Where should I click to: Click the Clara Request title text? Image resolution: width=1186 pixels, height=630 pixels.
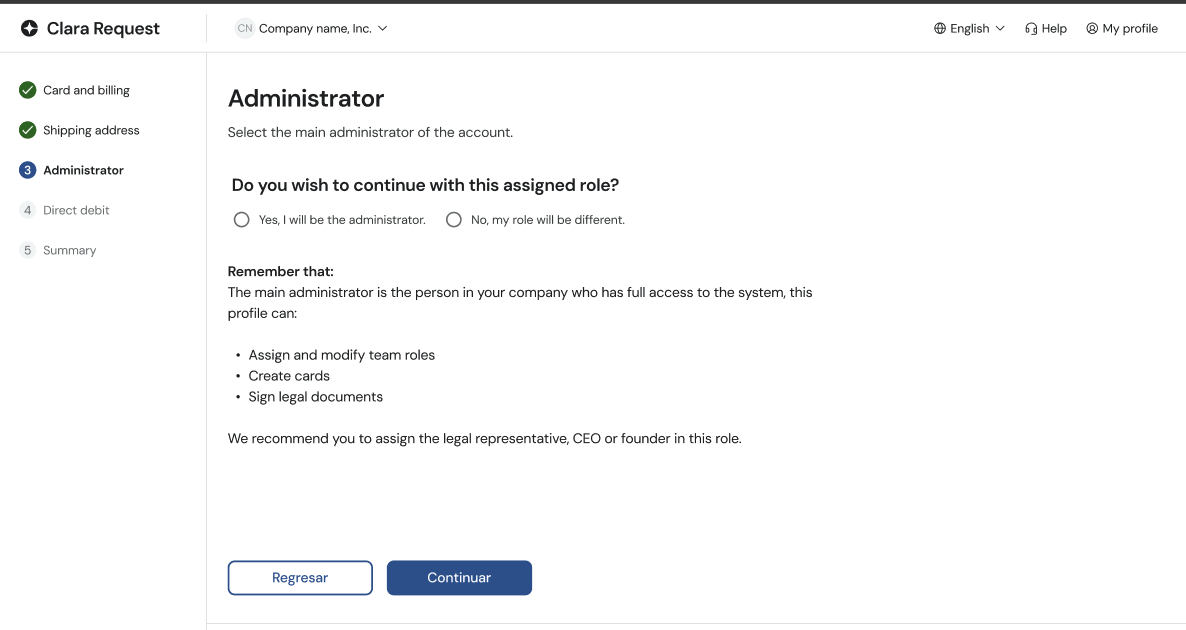click(103, 29)
